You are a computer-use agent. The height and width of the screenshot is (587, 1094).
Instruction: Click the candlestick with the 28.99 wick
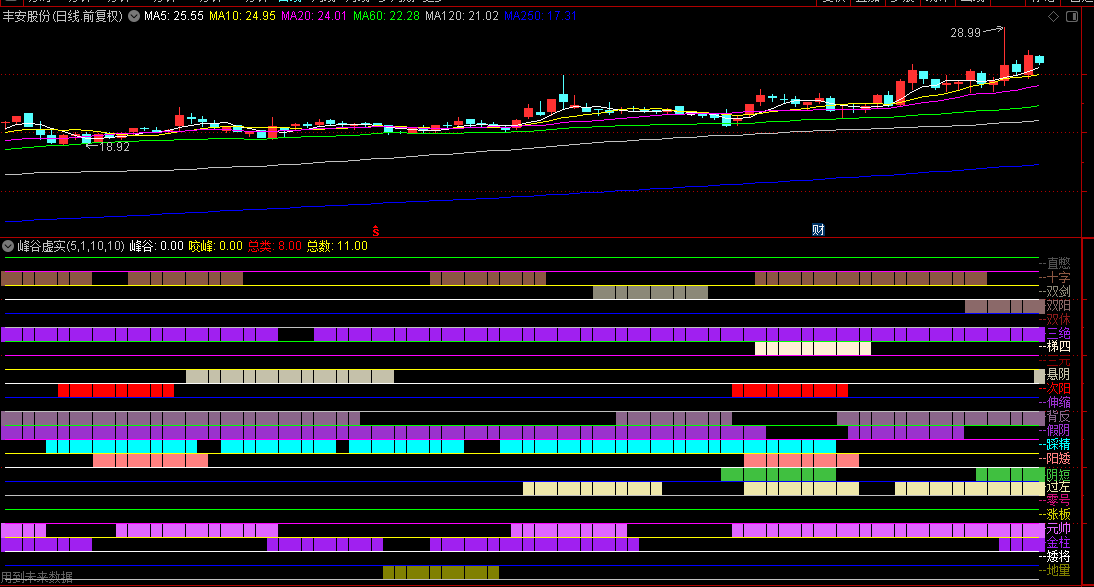tap(1005, 56)
